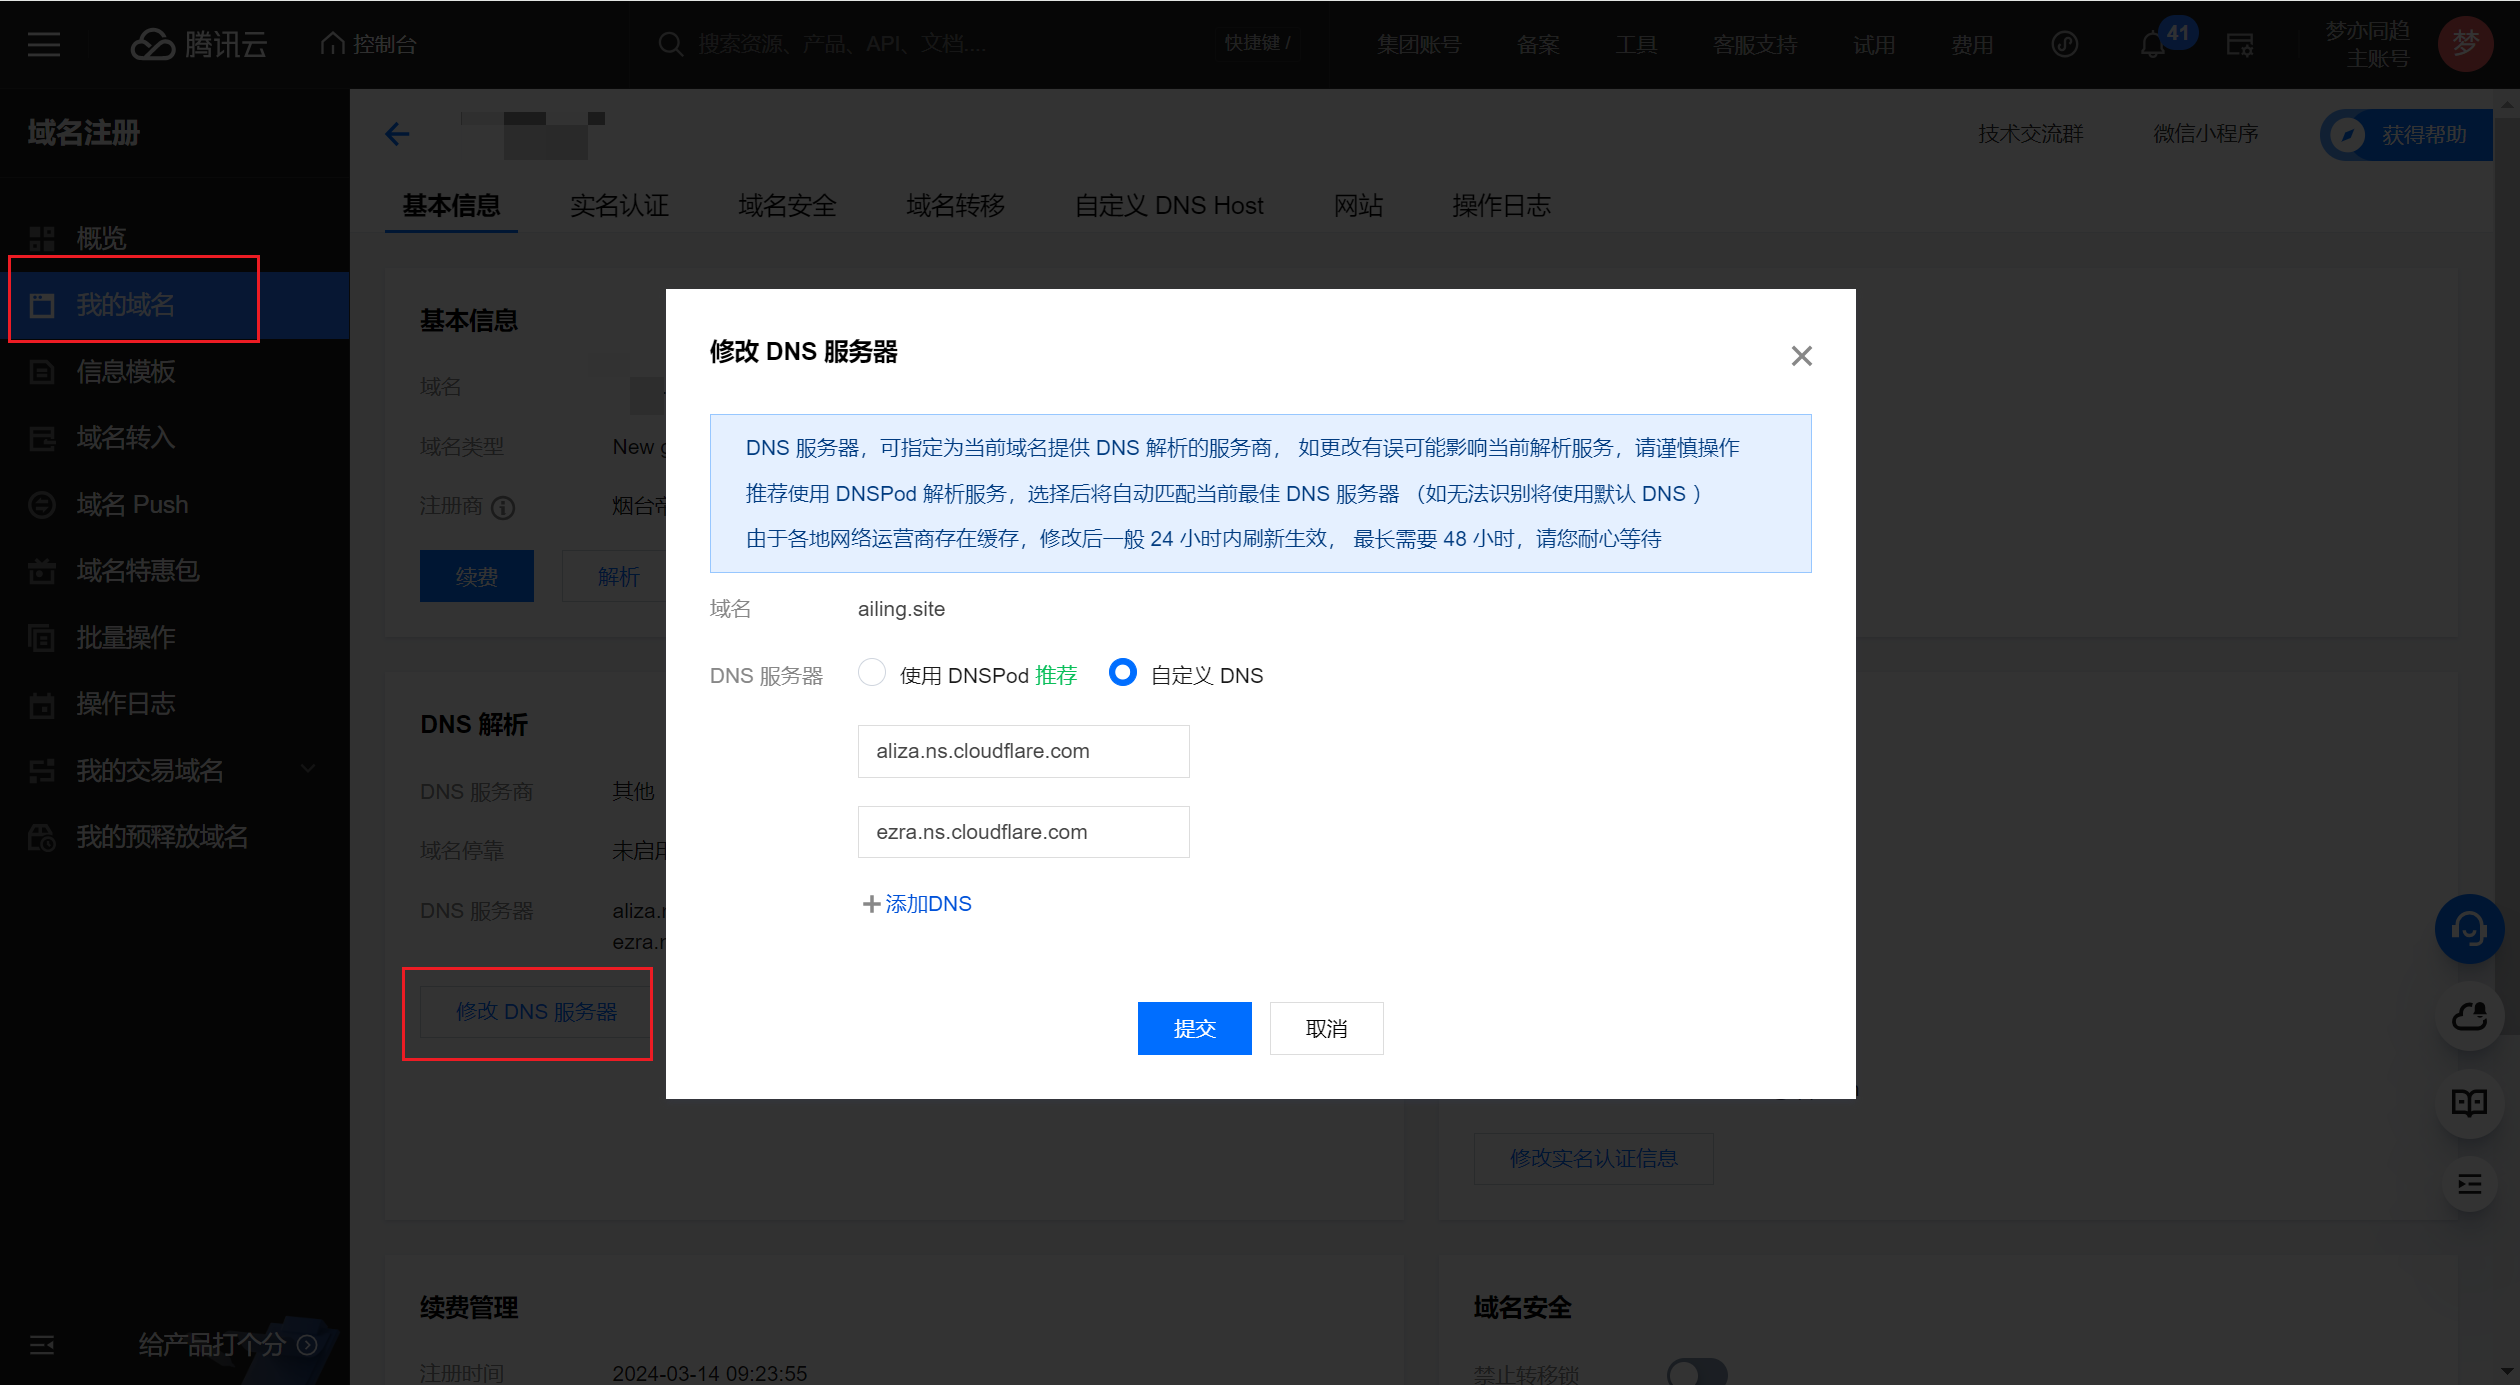This screenshot has width=2520, height=1385.
Task: Open 概览 in sidebar
Action: tap(100, 238)
